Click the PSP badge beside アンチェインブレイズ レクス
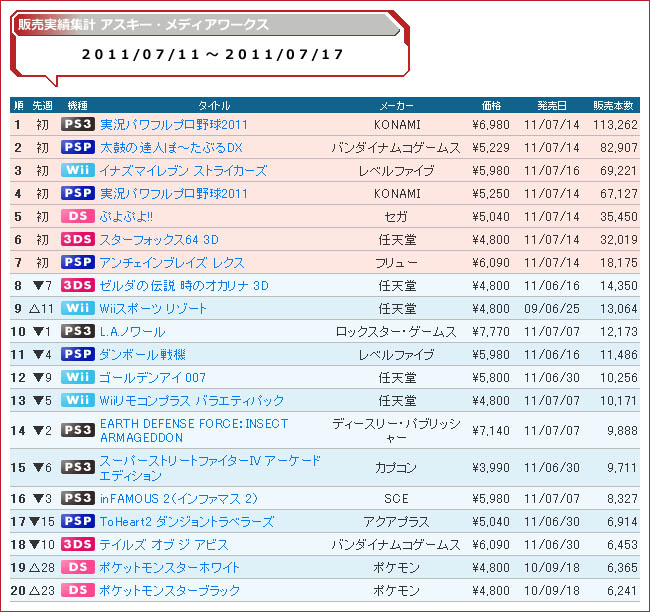 pyautogui.click(x=78, y=262)
